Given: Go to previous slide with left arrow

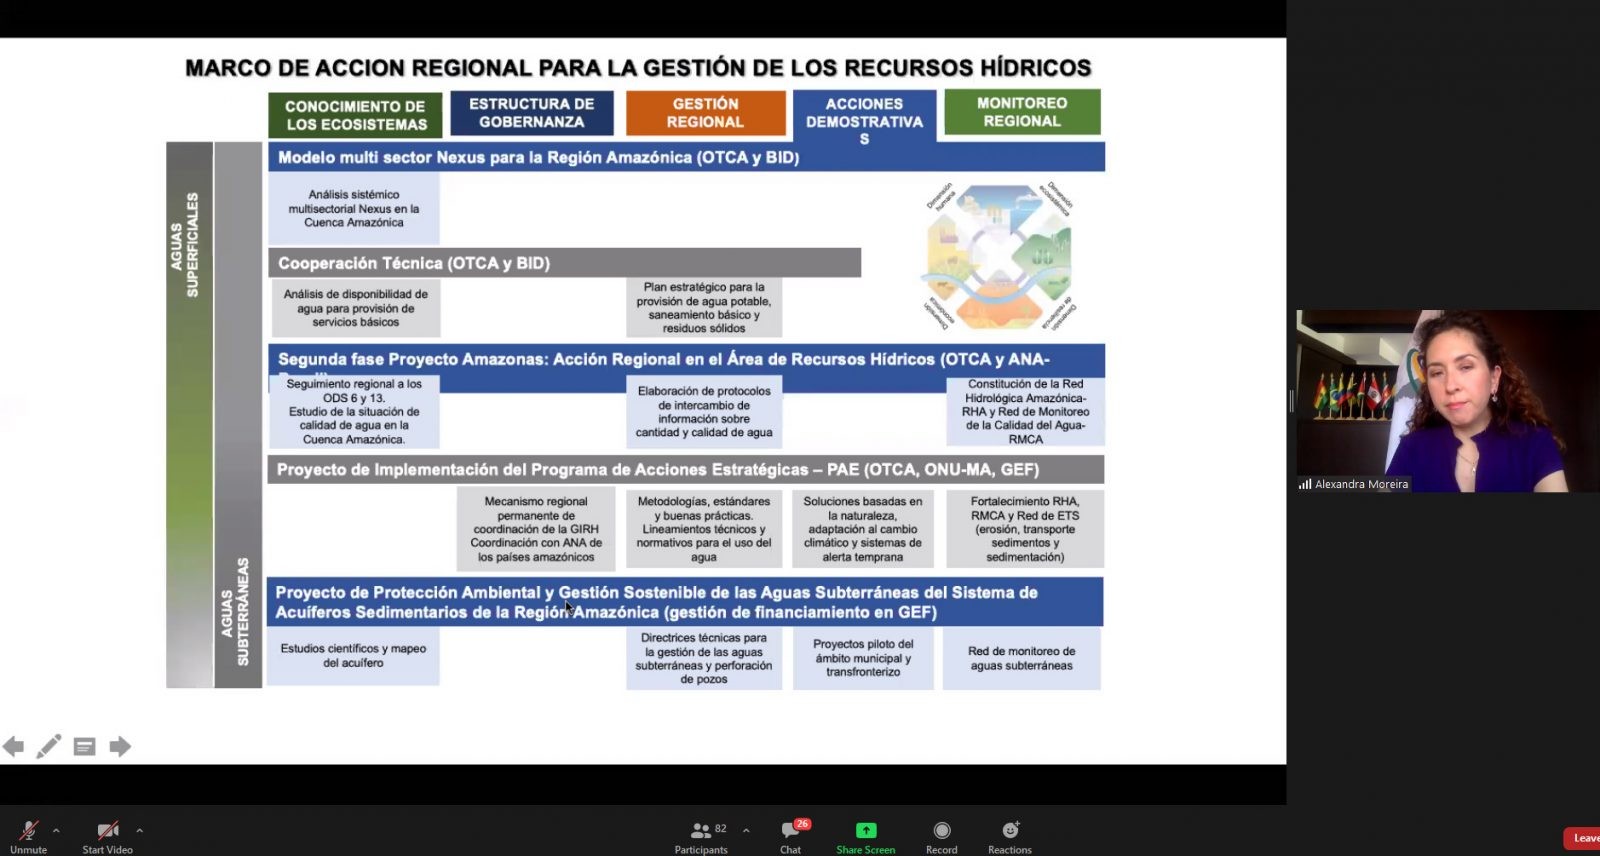Looking at the screenshot, I should [13, 746].
